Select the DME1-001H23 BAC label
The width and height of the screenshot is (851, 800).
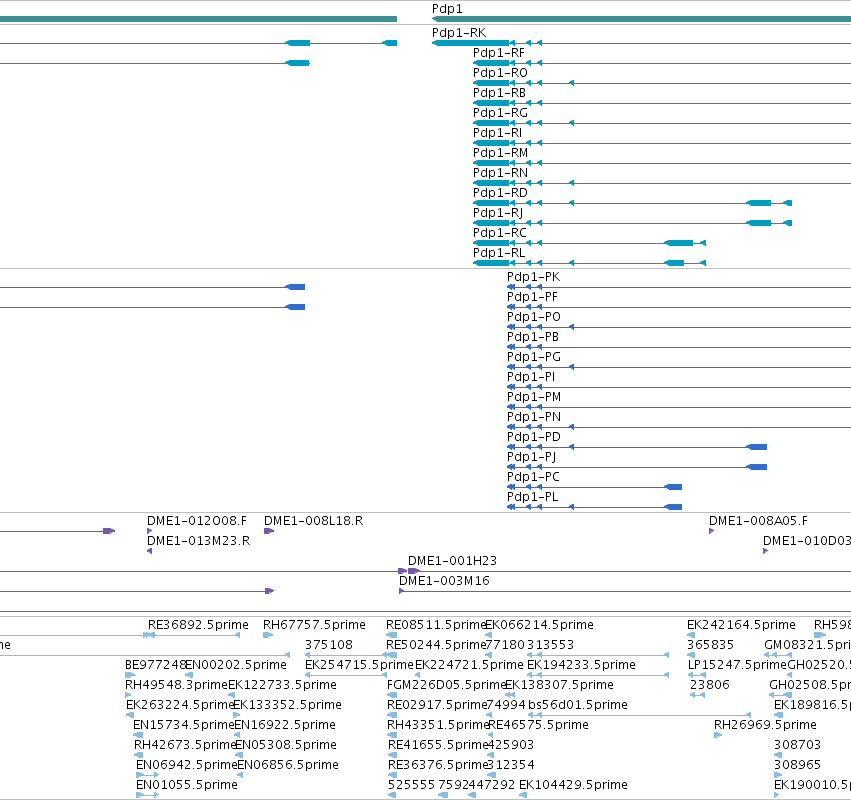point(452,561)
